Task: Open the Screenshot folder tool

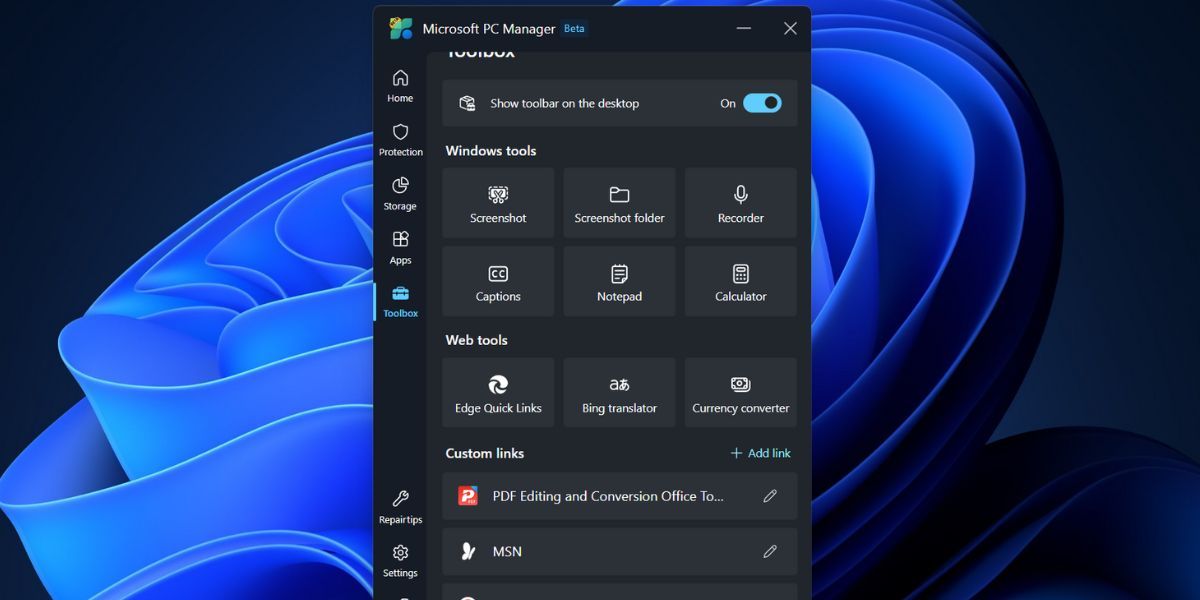Action: point(618,202)
